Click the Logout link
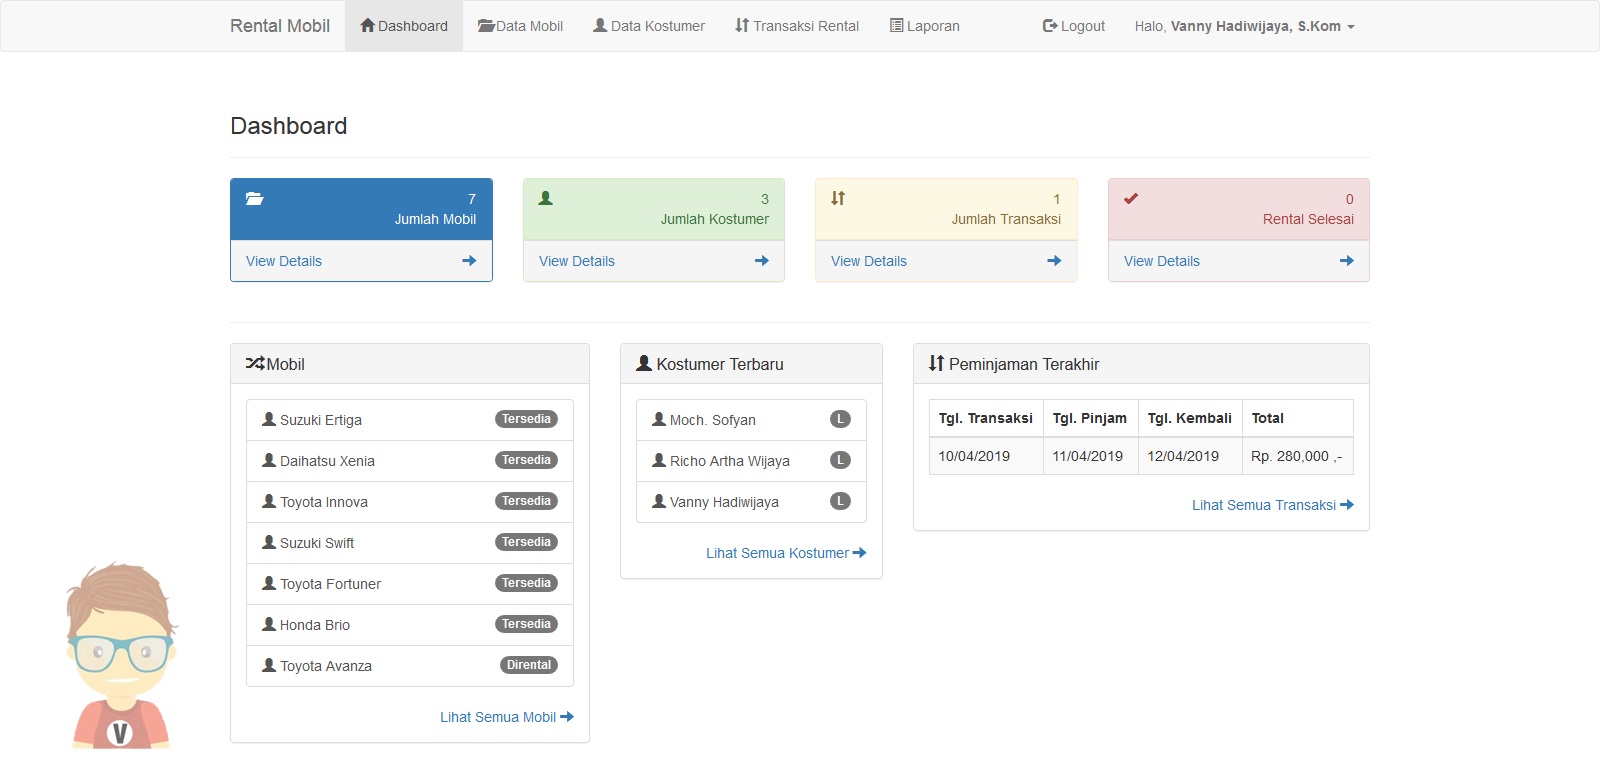The image size is (1600, 784). (1073, 26)
